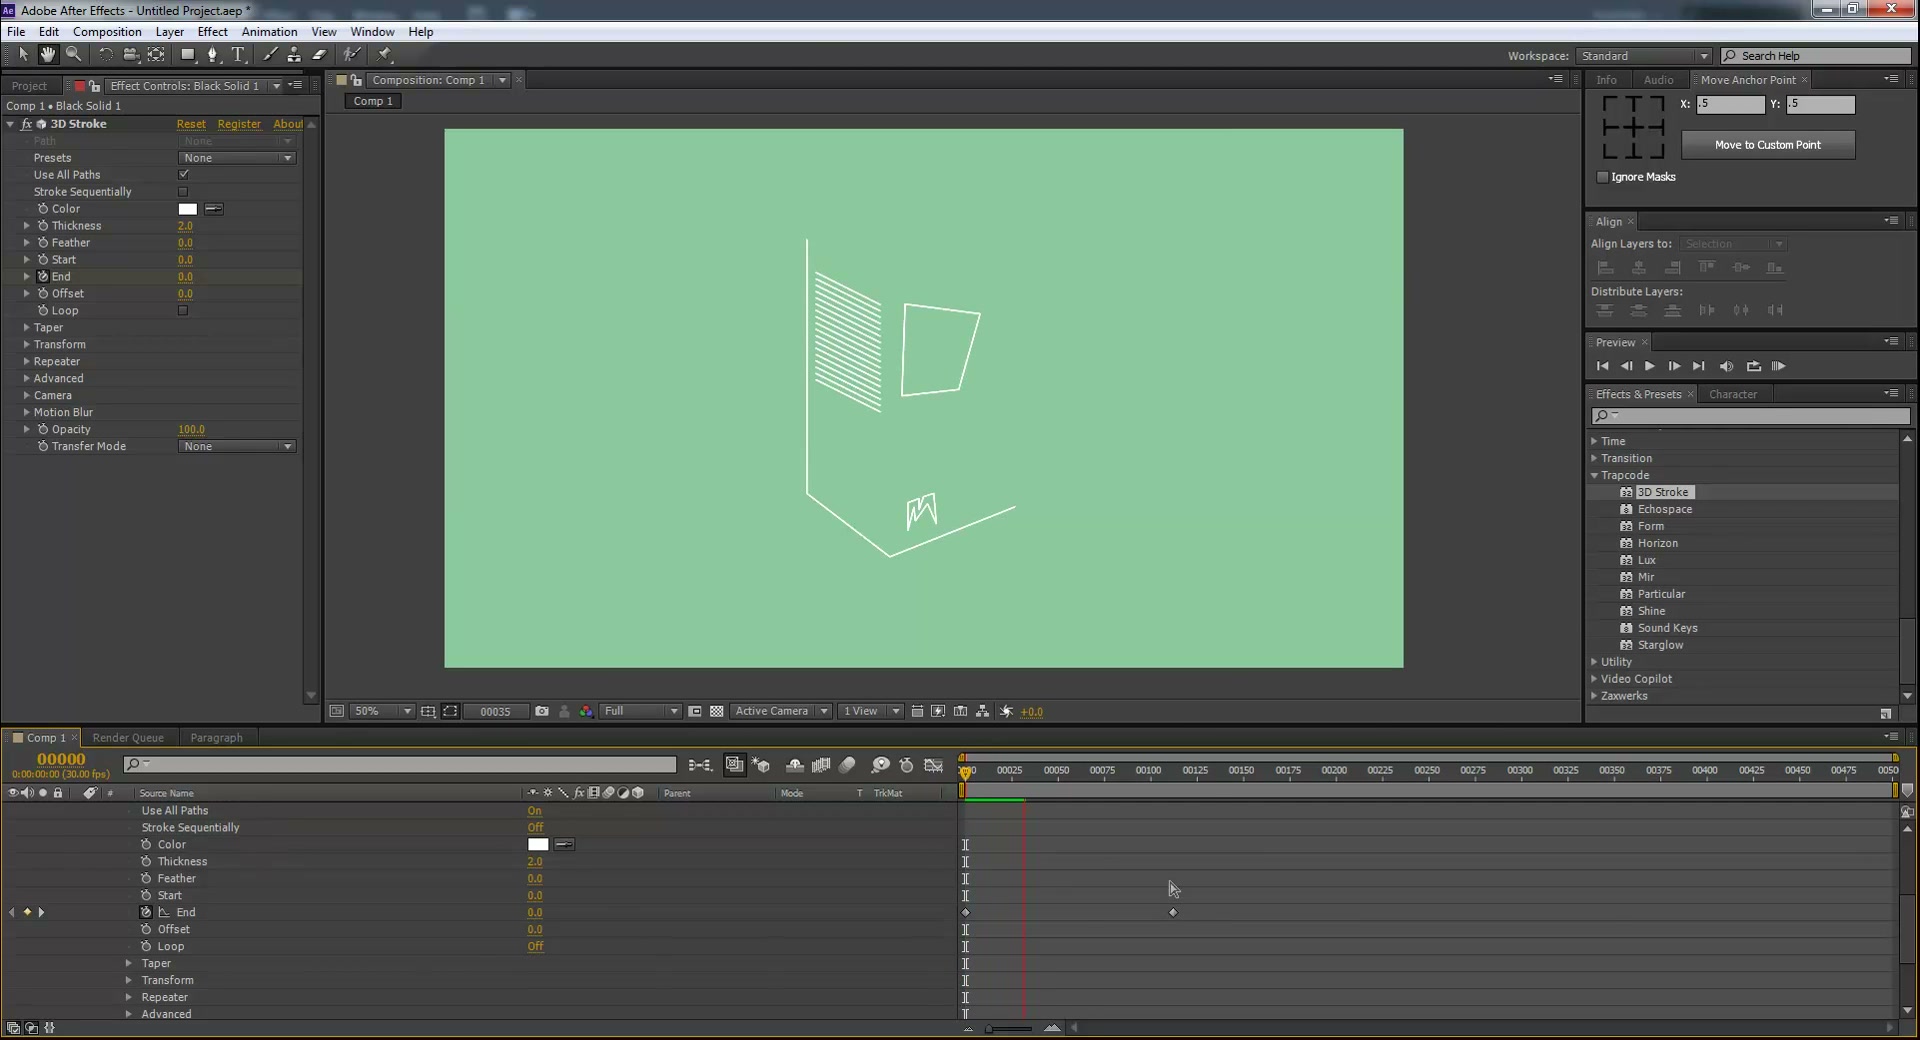This screenshot has width=1920, height=1040.
Task: Jump to first frame in Preview
Action: point(1603,366)
